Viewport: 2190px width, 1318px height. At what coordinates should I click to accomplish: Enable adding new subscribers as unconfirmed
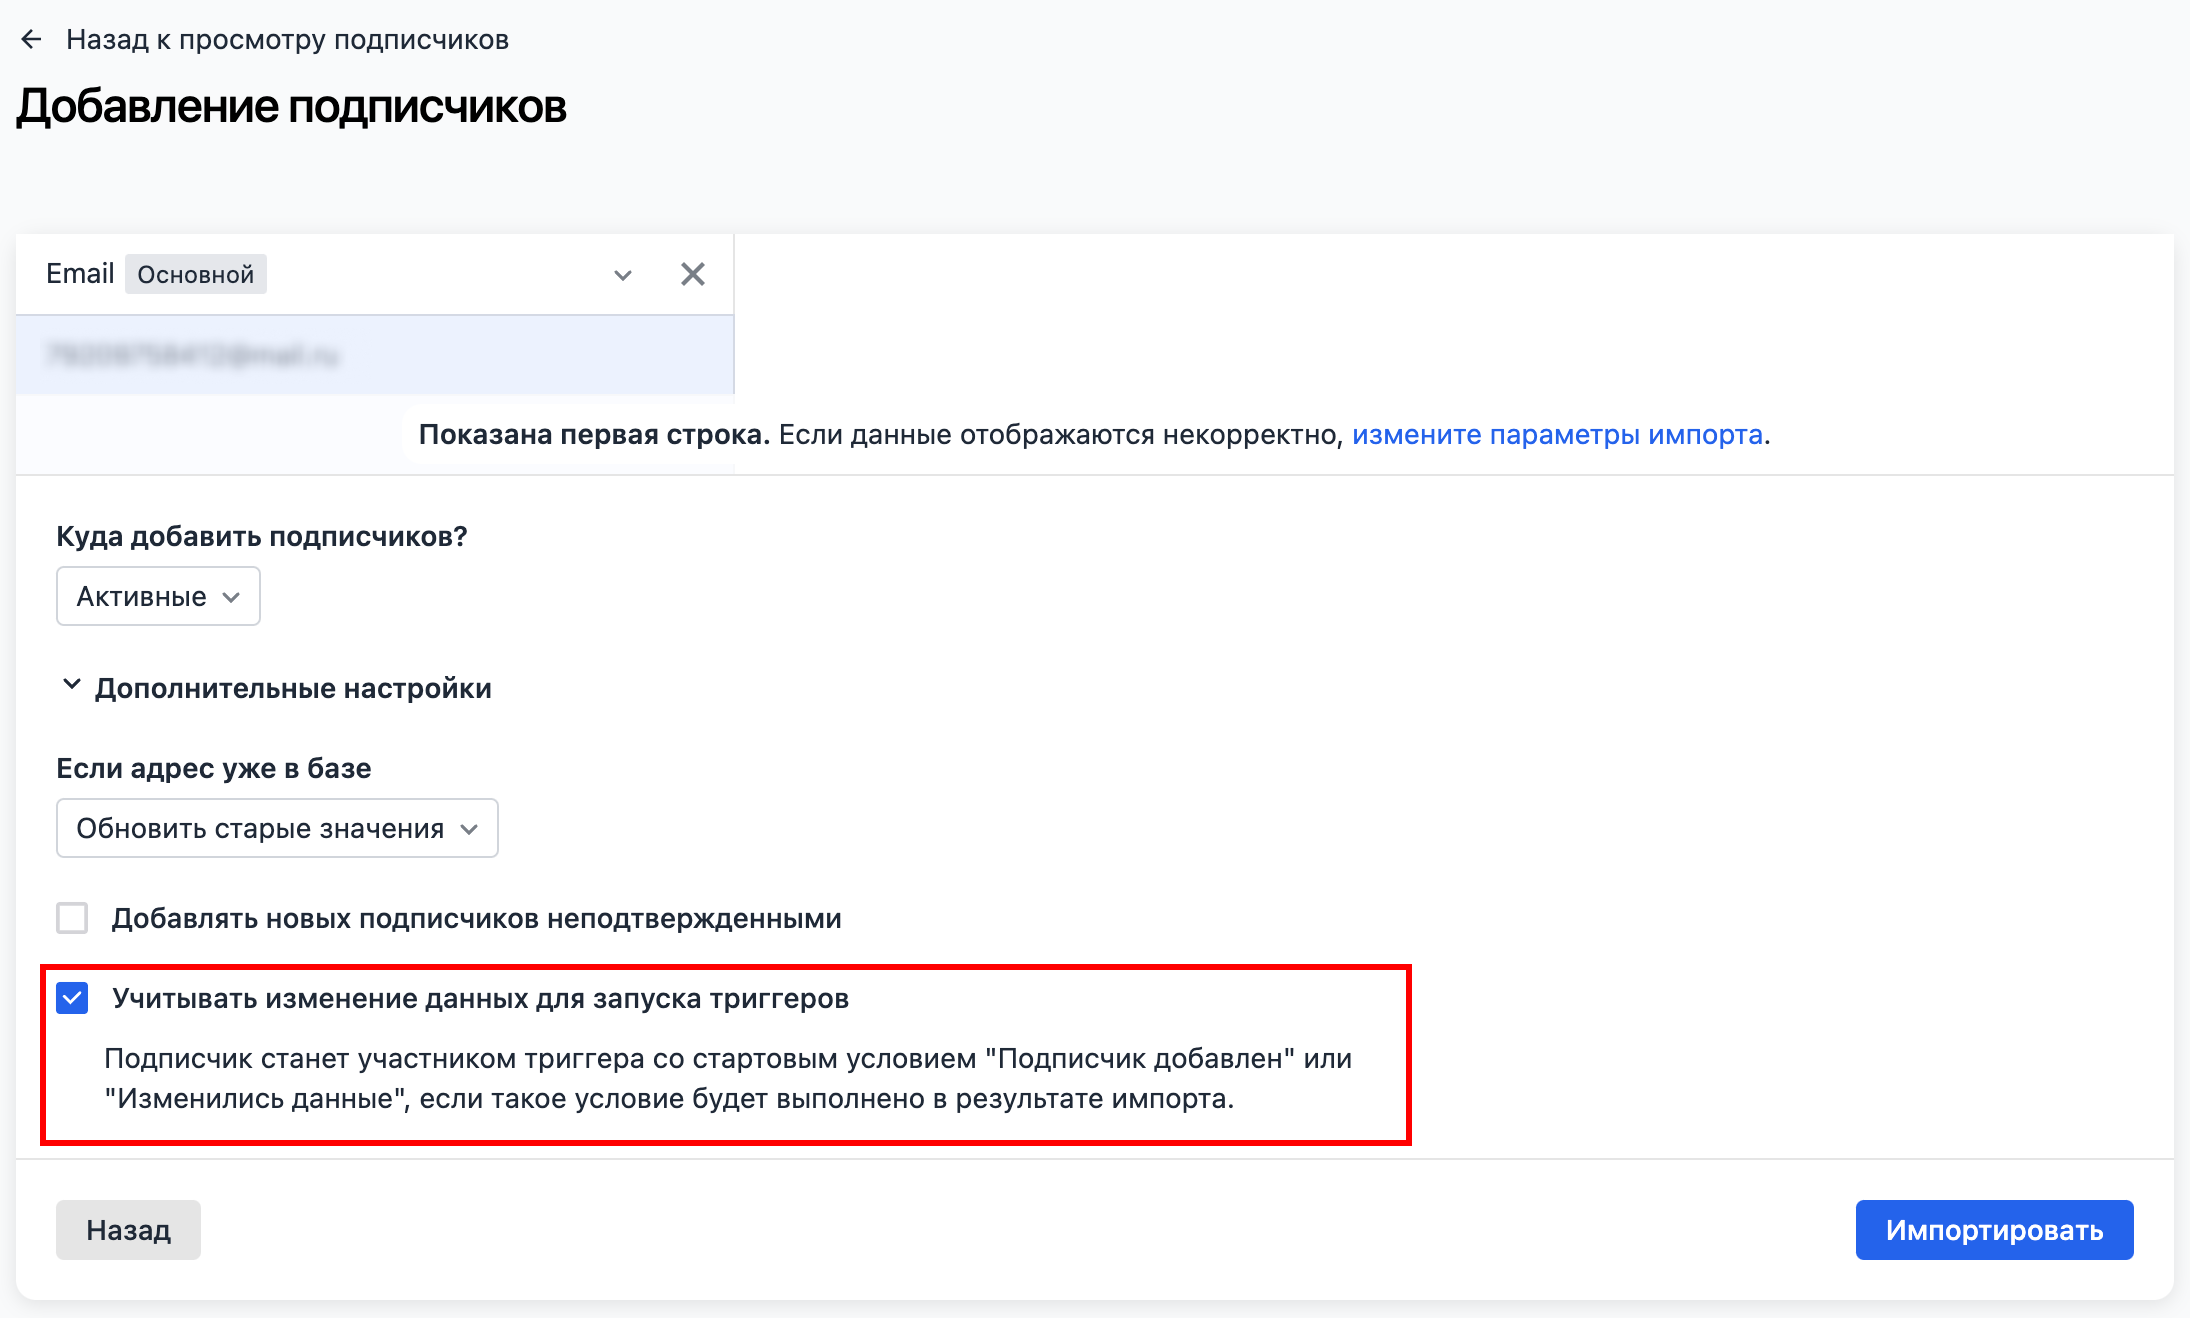click(72, 918)
